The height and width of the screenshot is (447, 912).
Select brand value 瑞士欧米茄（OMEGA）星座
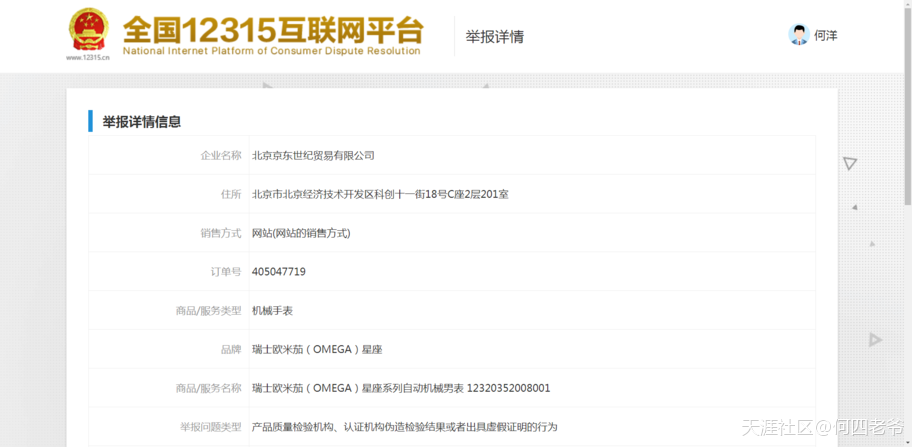pyautogui.click(x=317, y=349)
